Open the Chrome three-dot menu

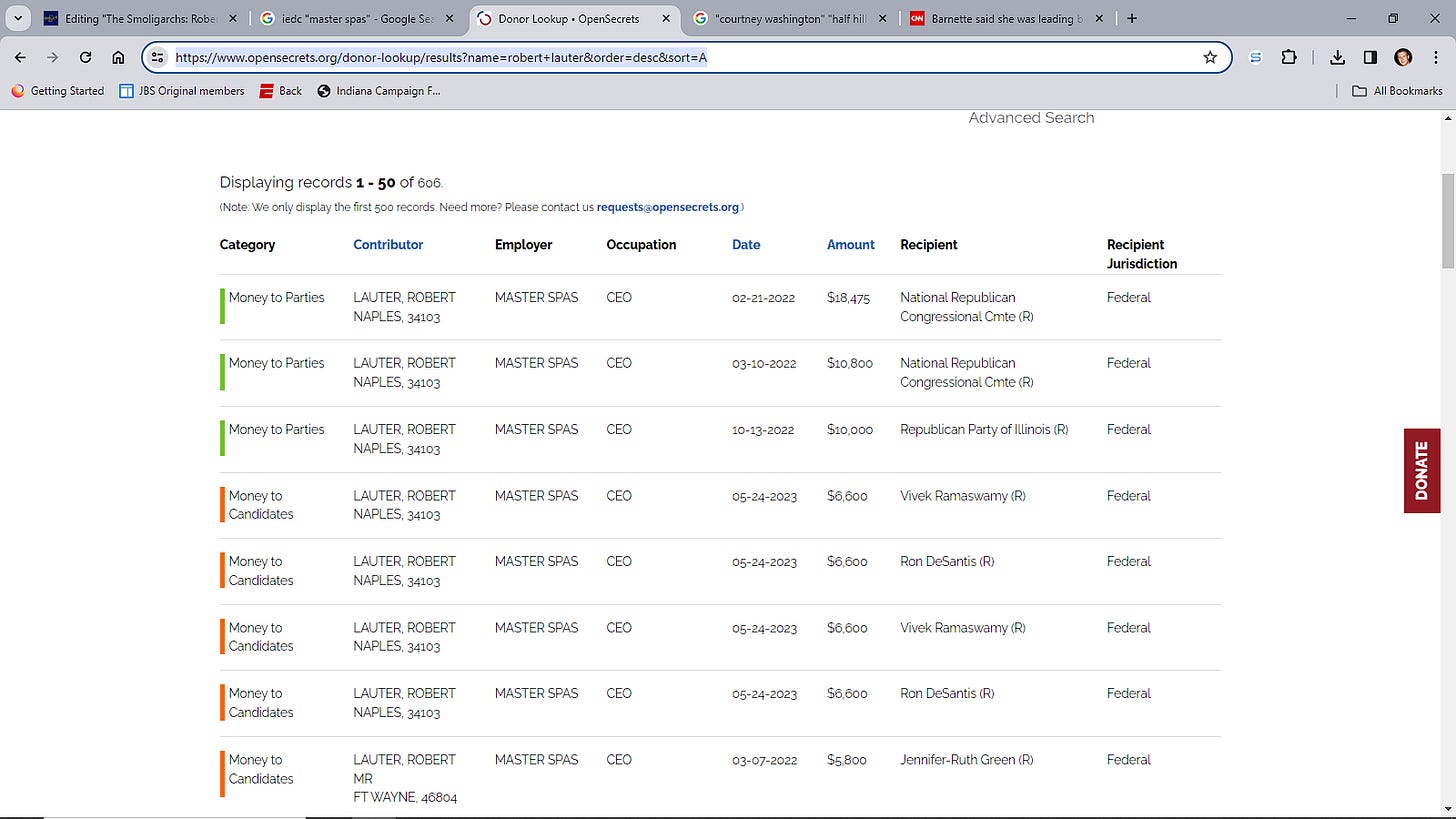click(x=1435, y=58)
